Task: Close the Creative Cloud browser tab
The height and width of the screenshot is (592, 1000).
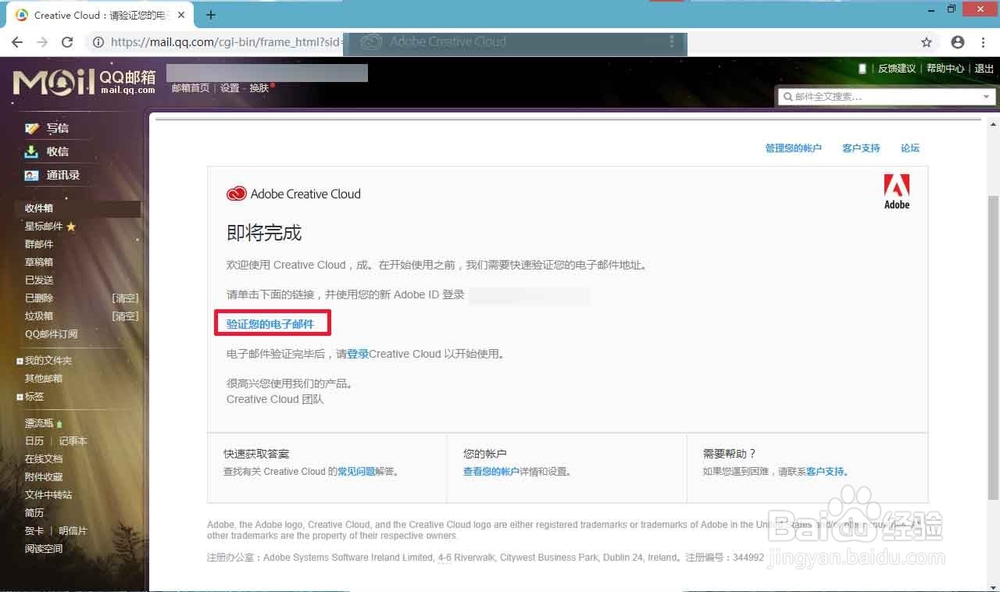Action: 181,15
